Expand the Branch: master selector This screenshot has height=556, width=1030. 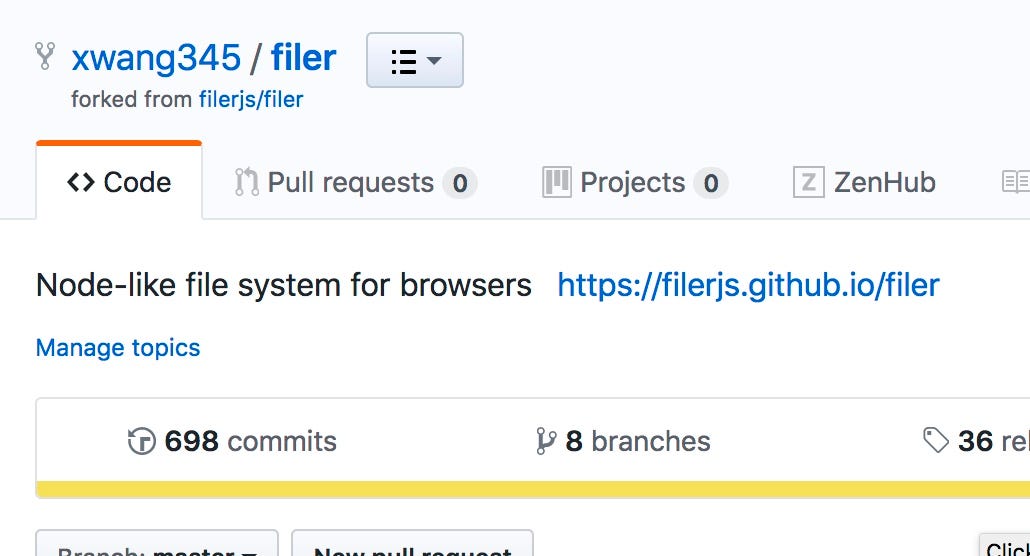(x=157, y=548)
